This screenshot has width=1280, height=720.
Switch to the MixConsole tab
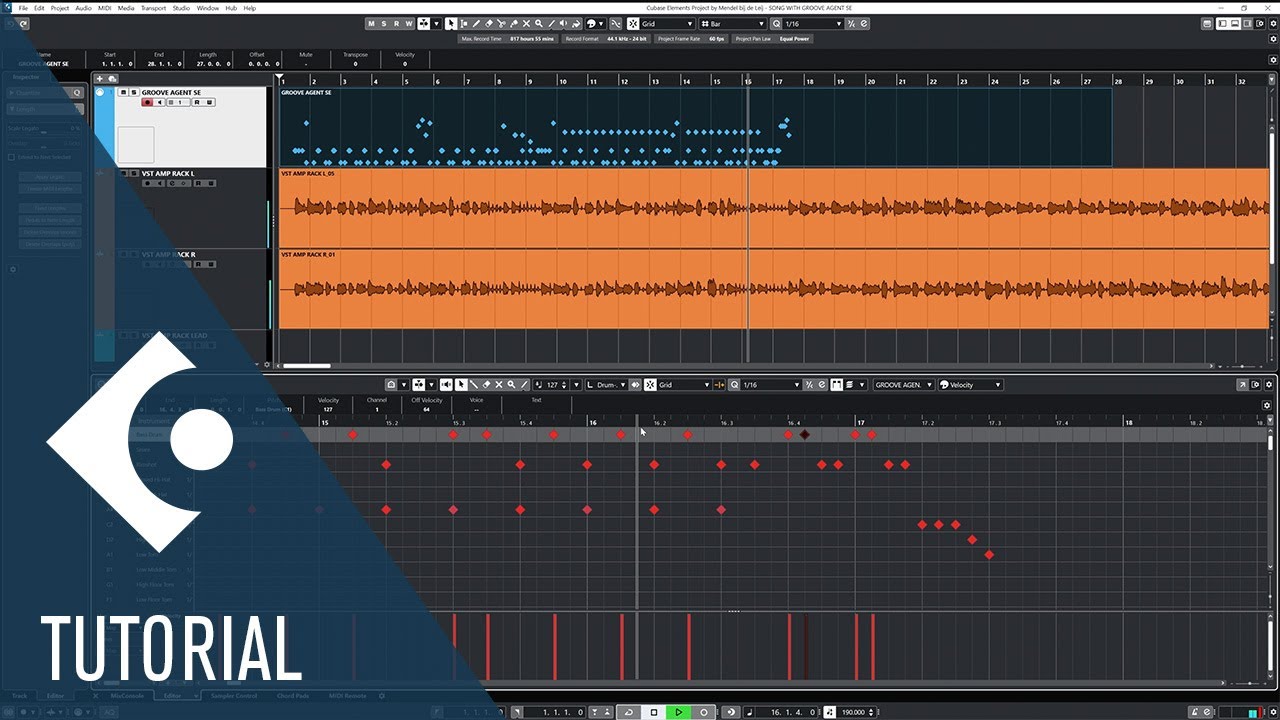pyautogui.click(x=128, y=695)
